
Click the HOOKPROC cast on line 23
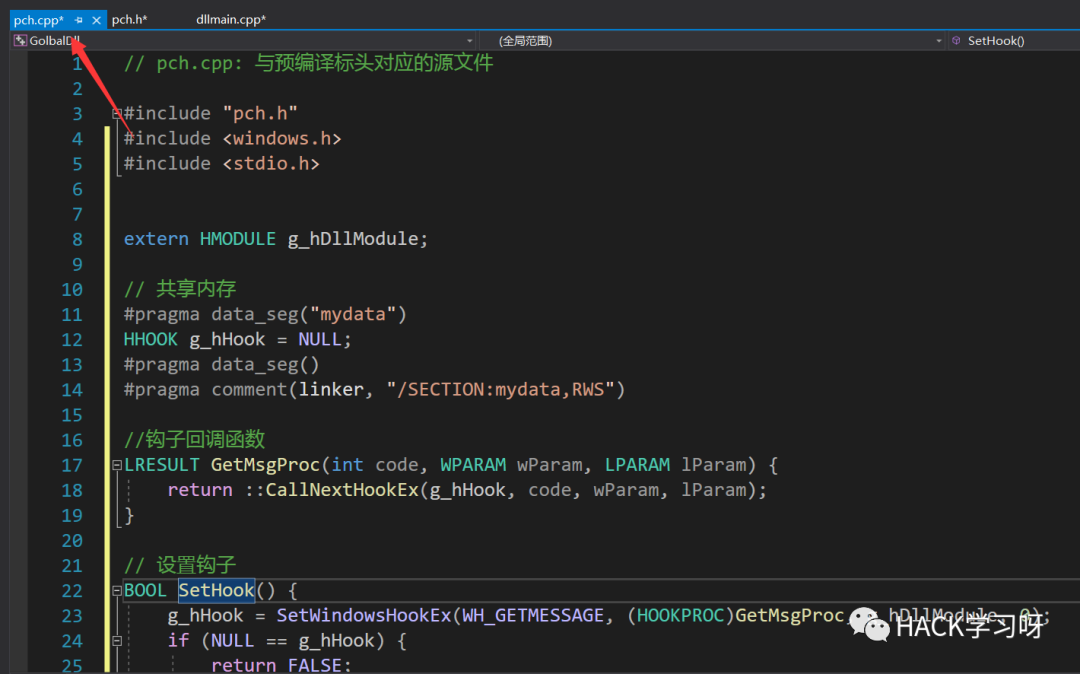681,615
